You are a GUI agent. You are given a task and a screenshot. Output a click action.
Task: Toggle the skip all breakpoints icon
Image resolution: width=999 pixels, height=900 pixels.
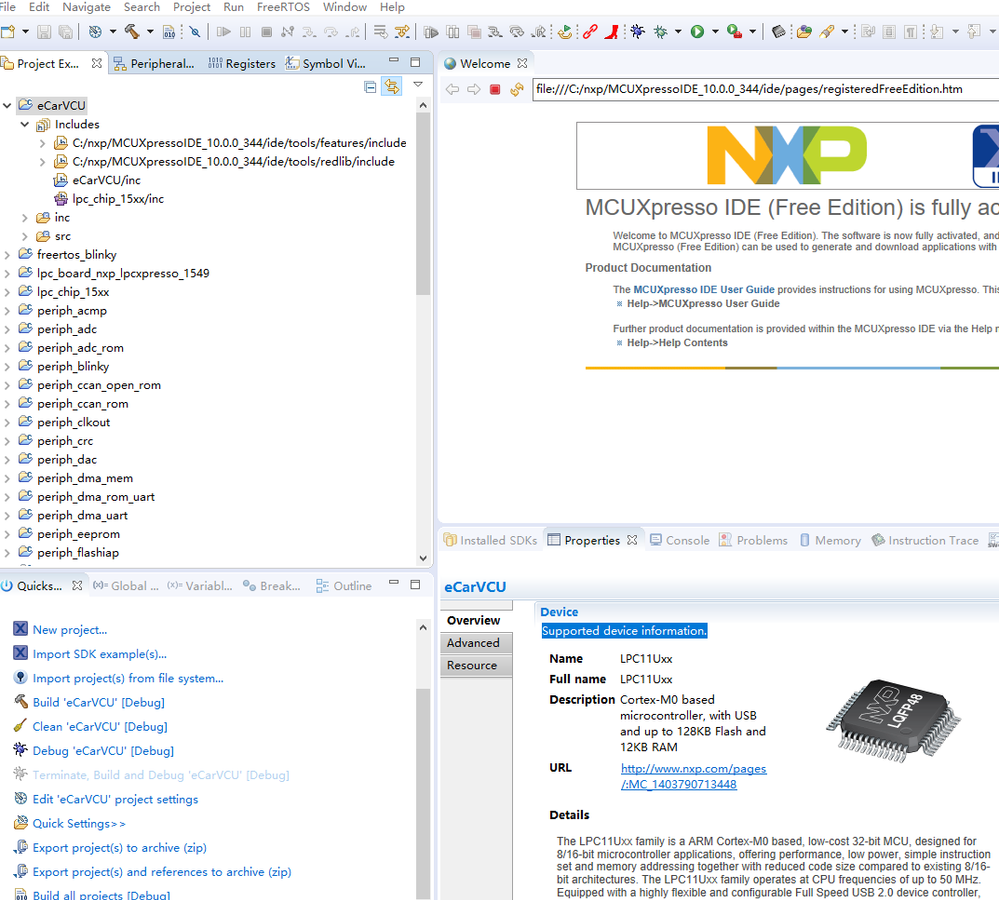[195, 31]
